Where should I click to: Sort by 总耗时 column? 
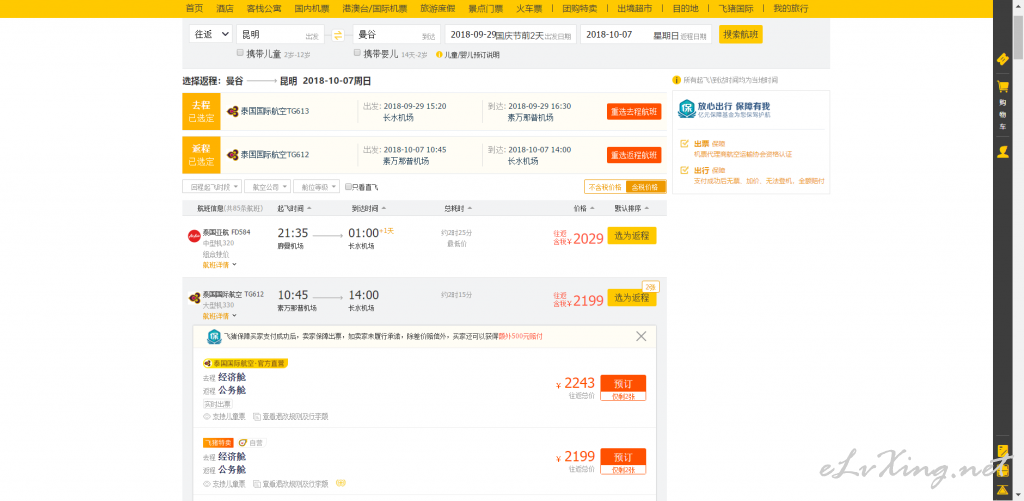[x=458, y=208]
